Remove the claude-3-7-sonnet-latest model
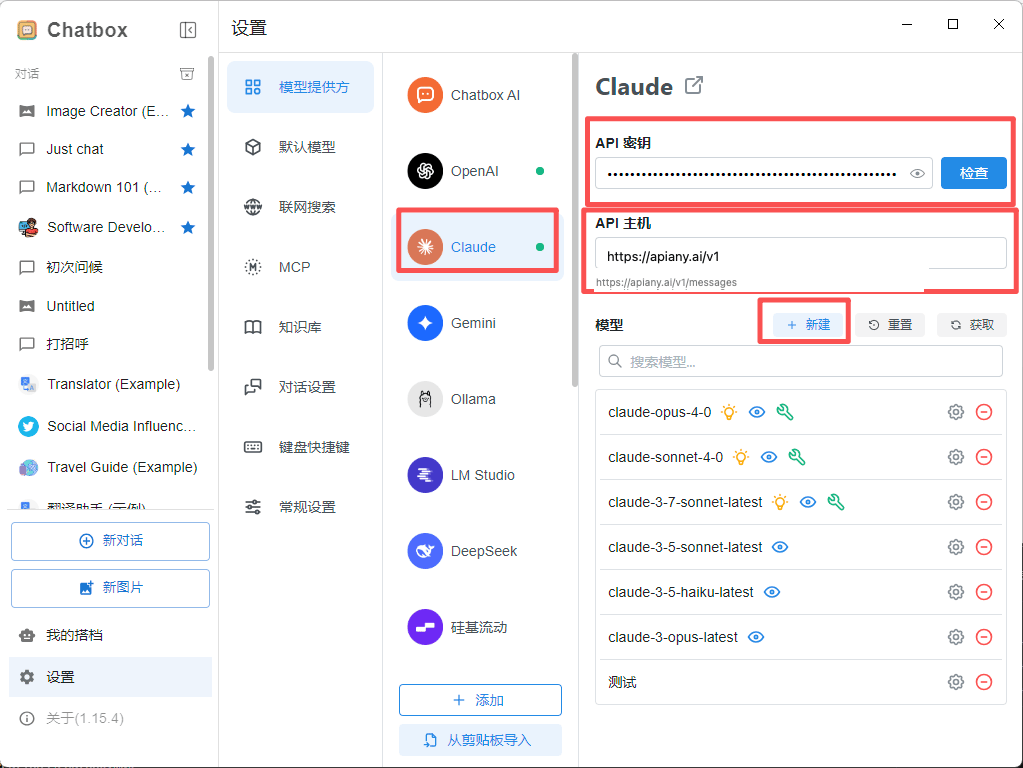 pyautogui.click(x=984, y=502)
